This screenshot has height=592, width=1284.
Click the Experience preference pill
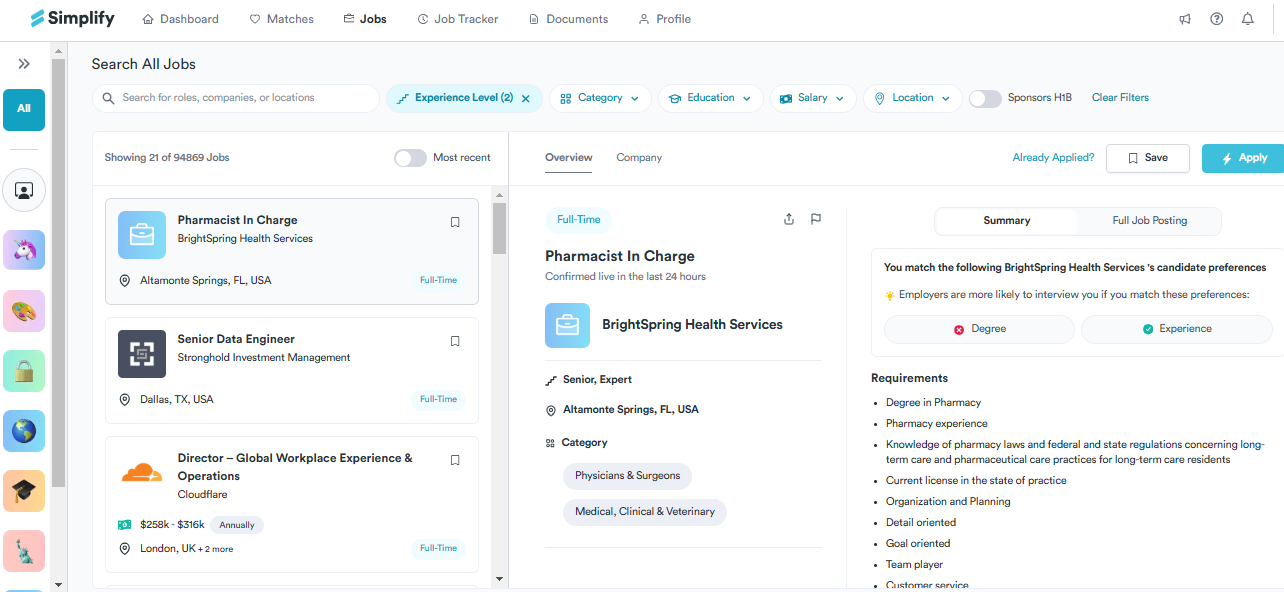tap(1176, 329)
